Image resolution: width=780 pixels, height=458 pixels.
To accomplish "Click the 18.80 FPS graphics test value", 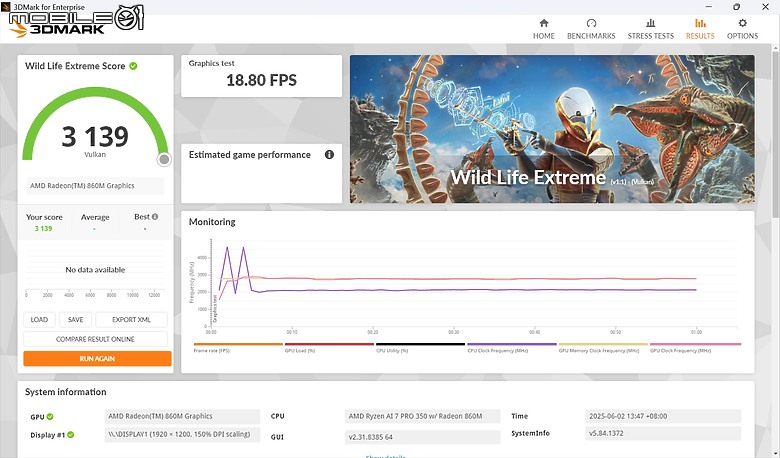I will coord(262,80).
